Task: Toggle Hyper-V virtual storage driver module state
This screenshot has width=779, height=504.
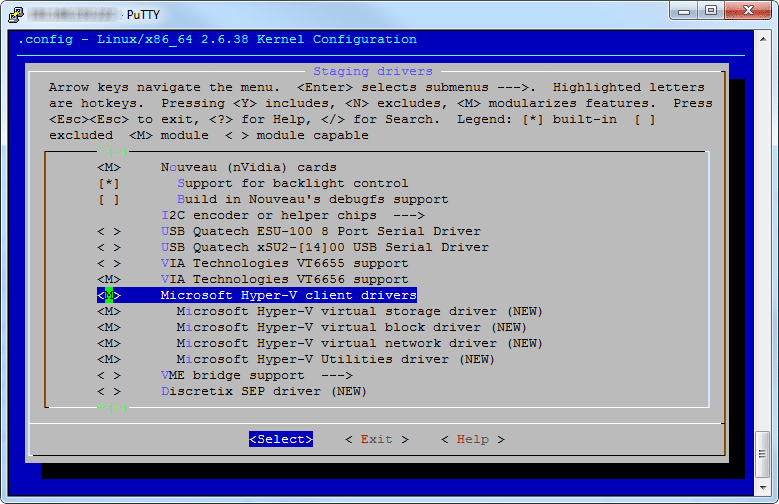Action: [x=109, y=312]
